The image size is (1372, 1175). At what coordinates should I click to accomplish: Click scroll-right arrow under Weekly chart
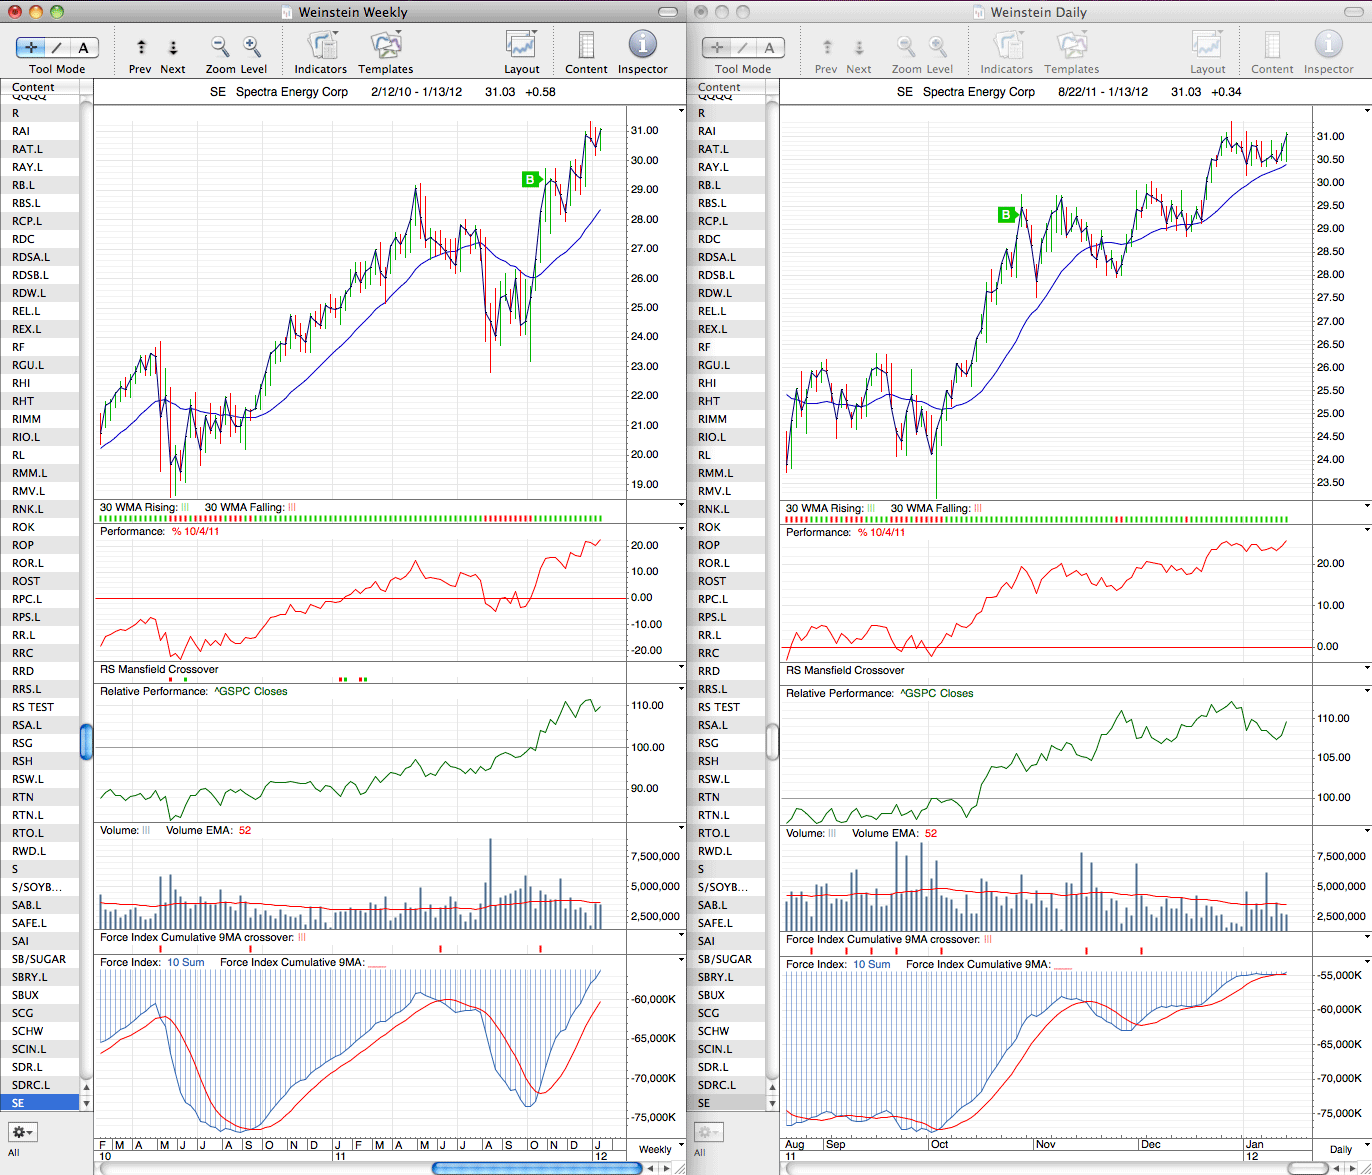(x=667, y=1168)
